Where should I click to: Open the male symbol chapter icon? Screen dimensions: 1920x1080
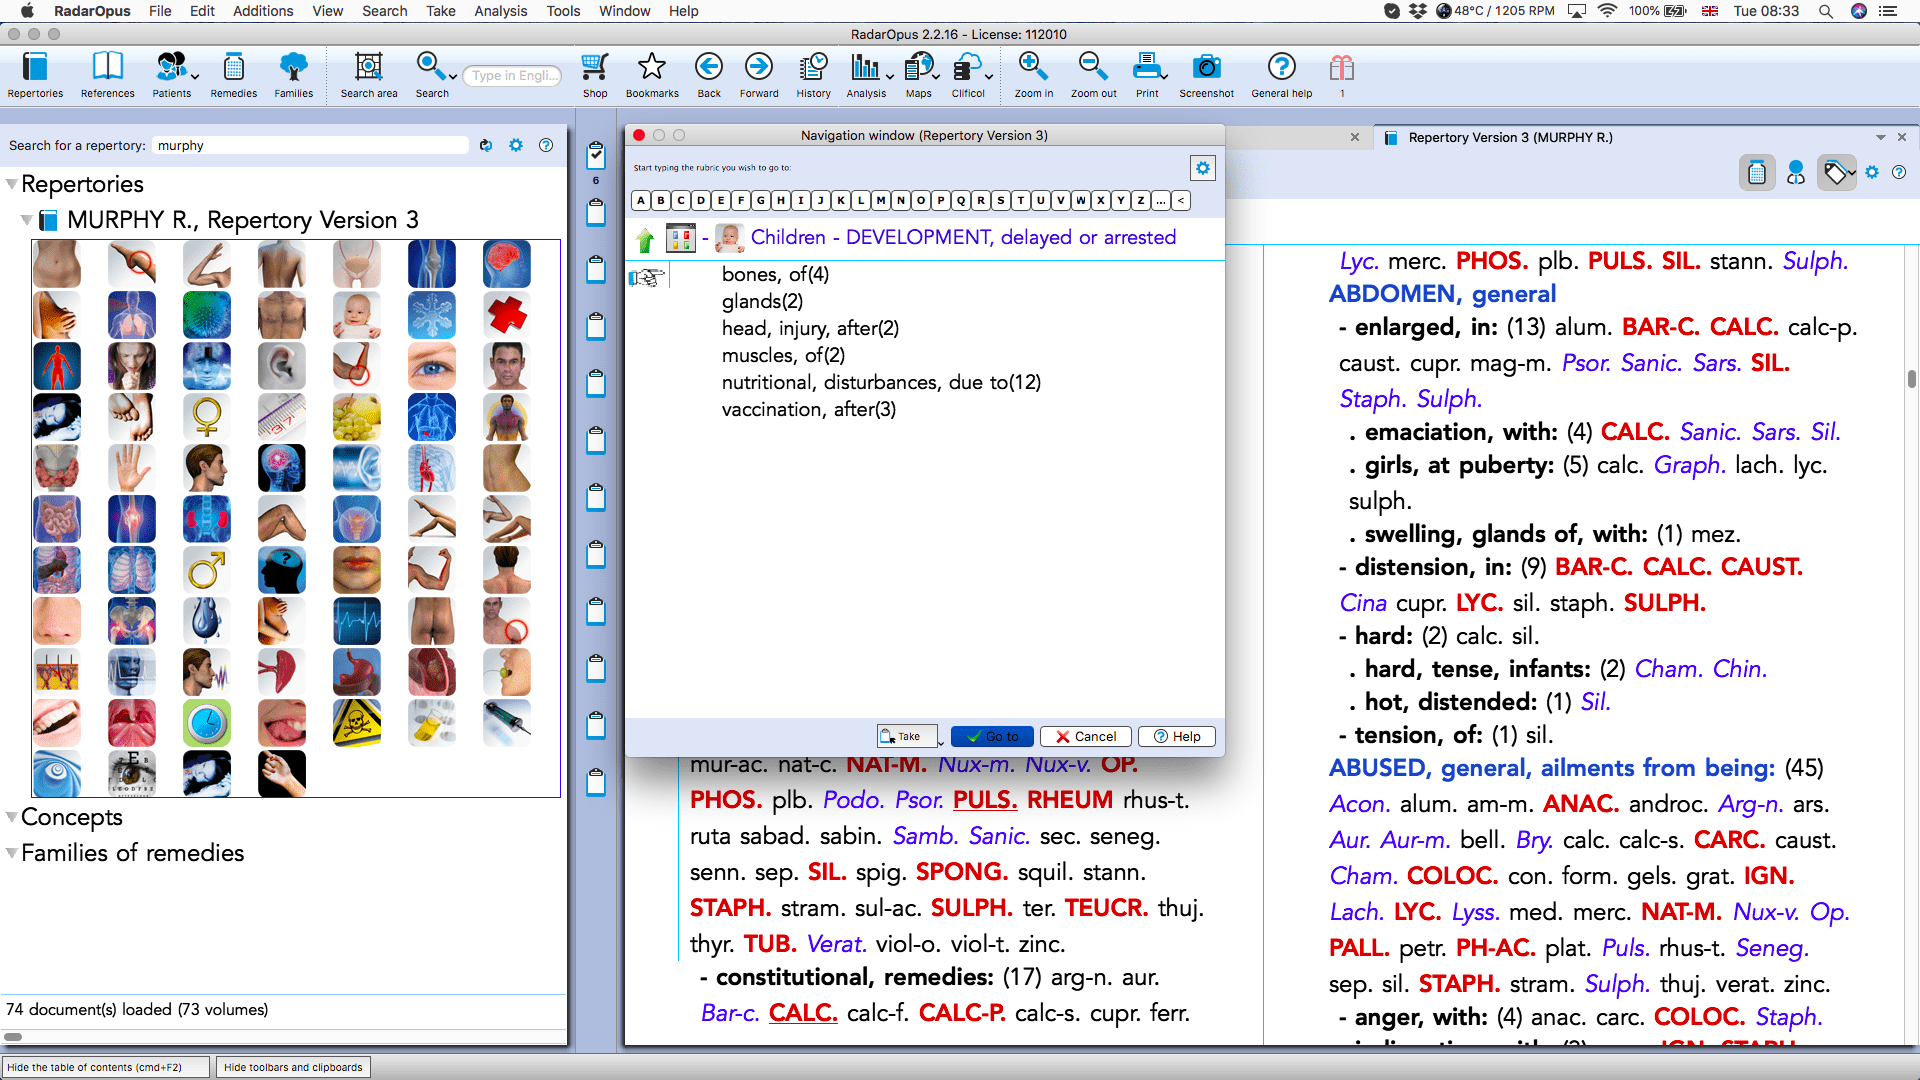click(207, 570)
